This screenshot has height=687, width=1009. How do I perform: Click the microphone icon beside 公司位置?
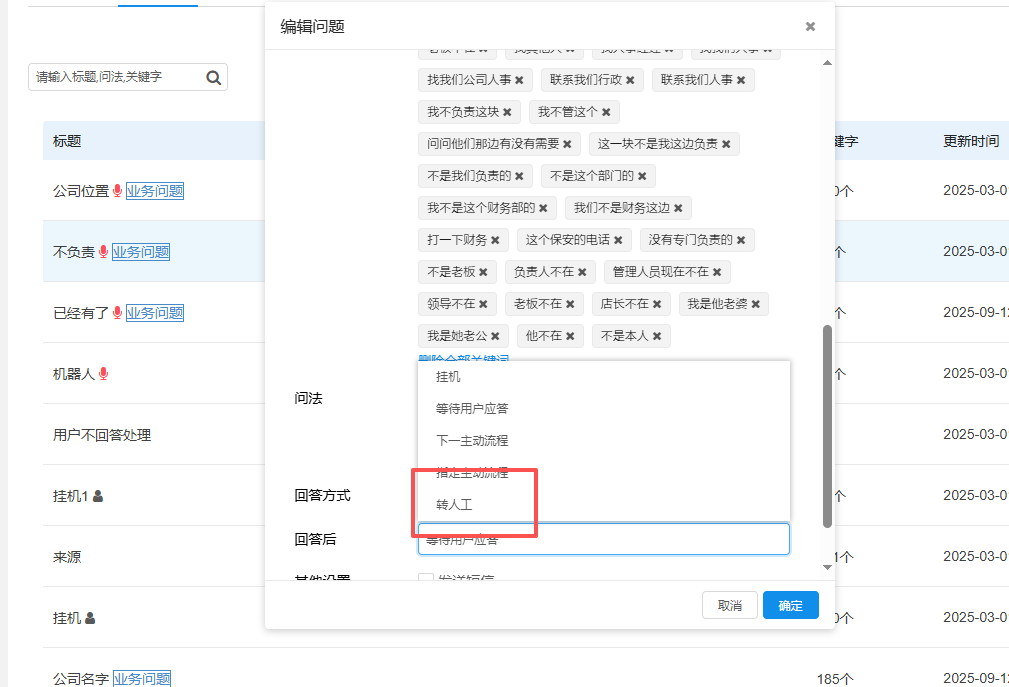click(117, 190)
